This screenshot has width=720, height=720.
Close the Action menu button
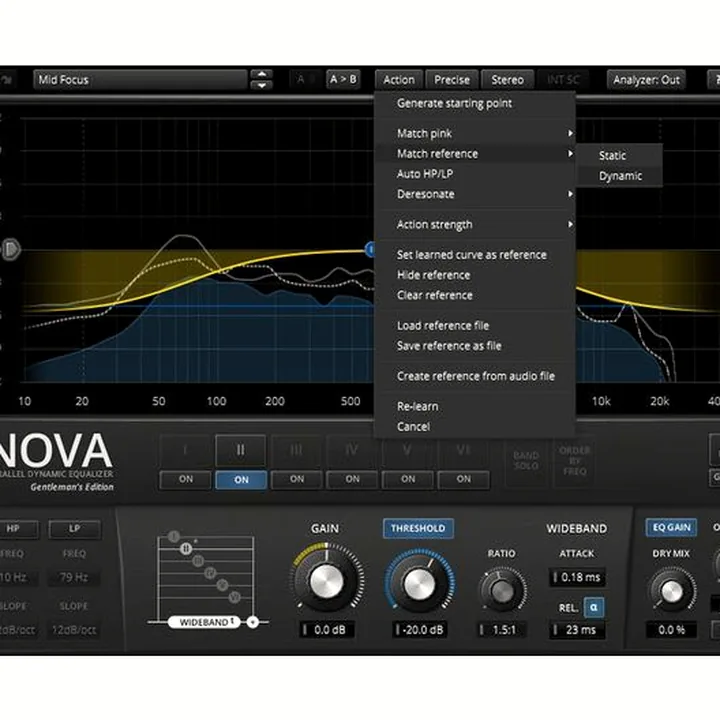(399, 80)
